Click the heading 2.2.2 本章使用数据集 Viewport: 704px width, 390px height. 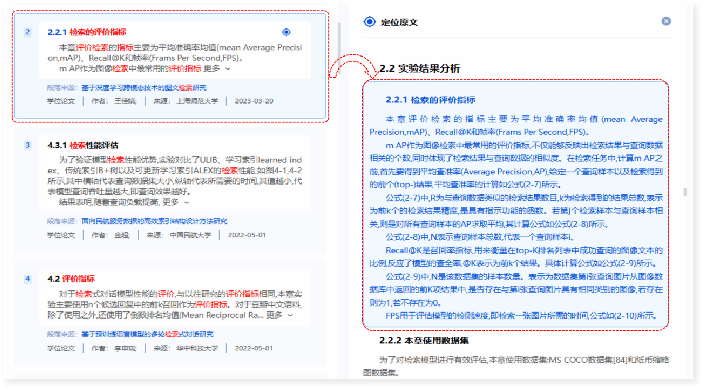(x=424, y=340)
